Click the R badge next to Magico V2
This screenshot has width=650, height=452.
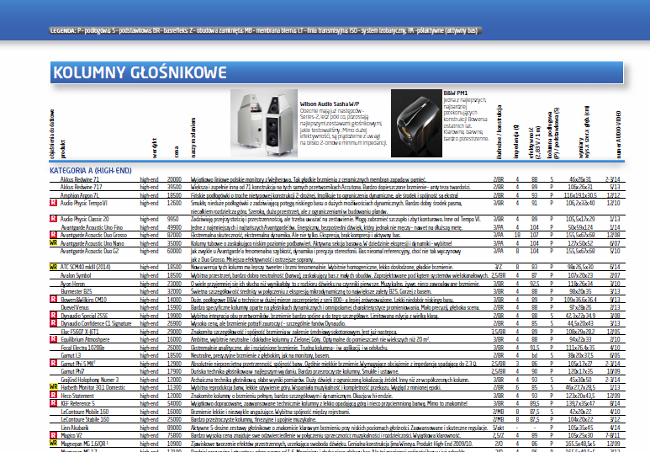(53, 435)
